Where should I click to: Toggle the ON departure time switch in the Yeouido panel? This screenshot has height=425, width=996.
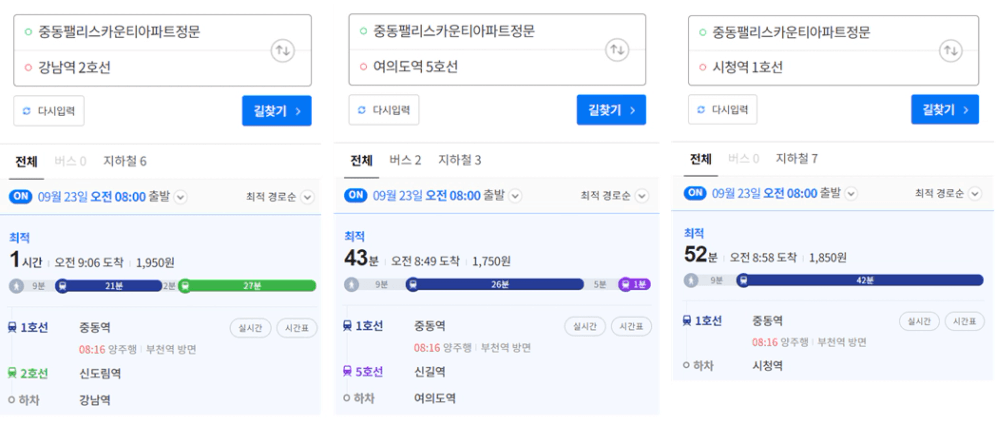click(x=356, y=195)
